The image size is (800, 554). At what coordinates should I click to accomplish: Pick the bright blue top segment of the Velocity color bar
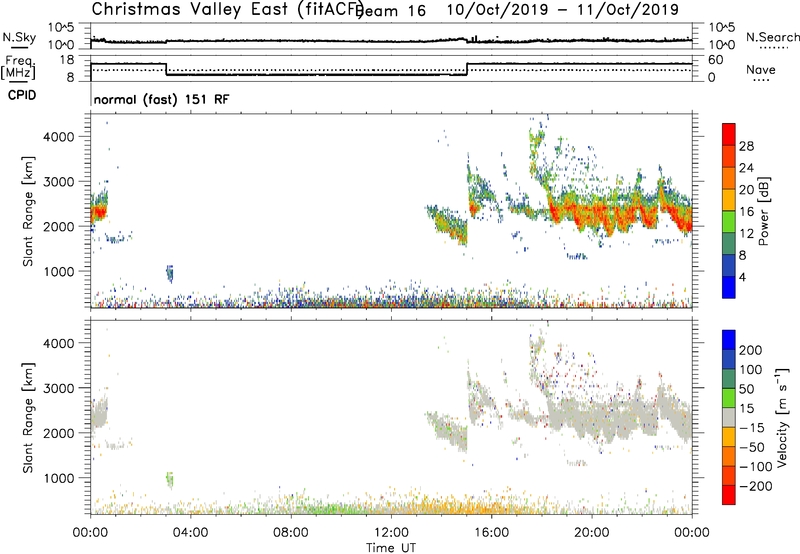[729, 340]
